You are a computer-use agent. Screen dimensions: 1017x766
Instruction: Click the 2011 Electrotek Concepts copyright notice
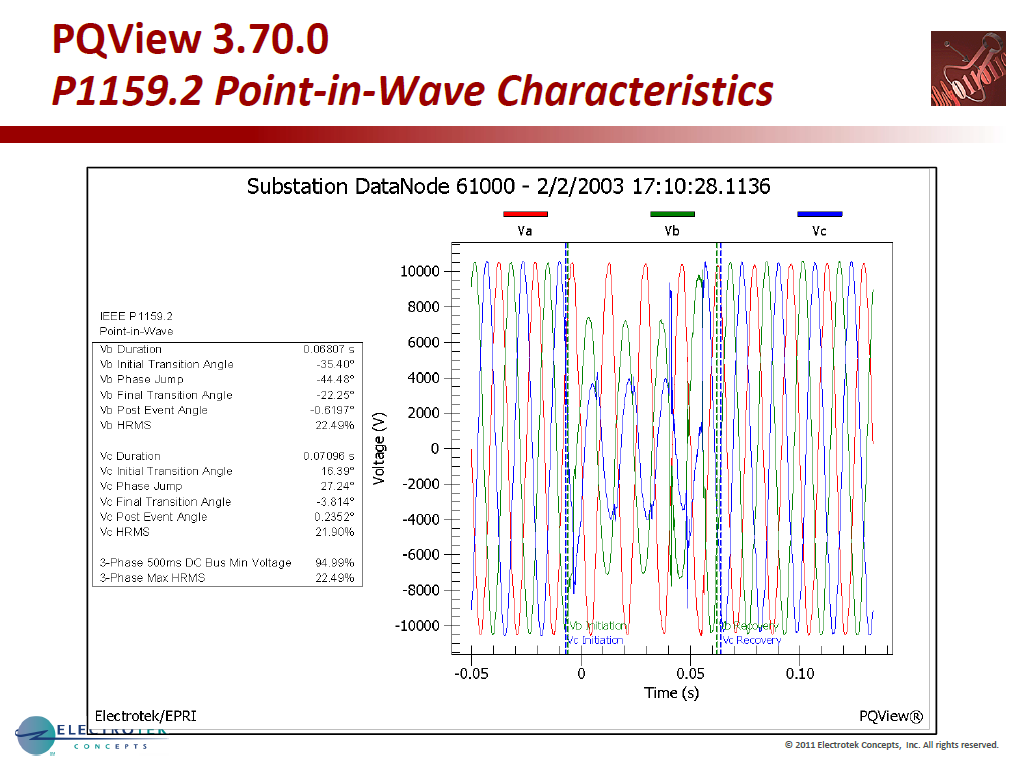pyautogui.click(x=890, y=745)
